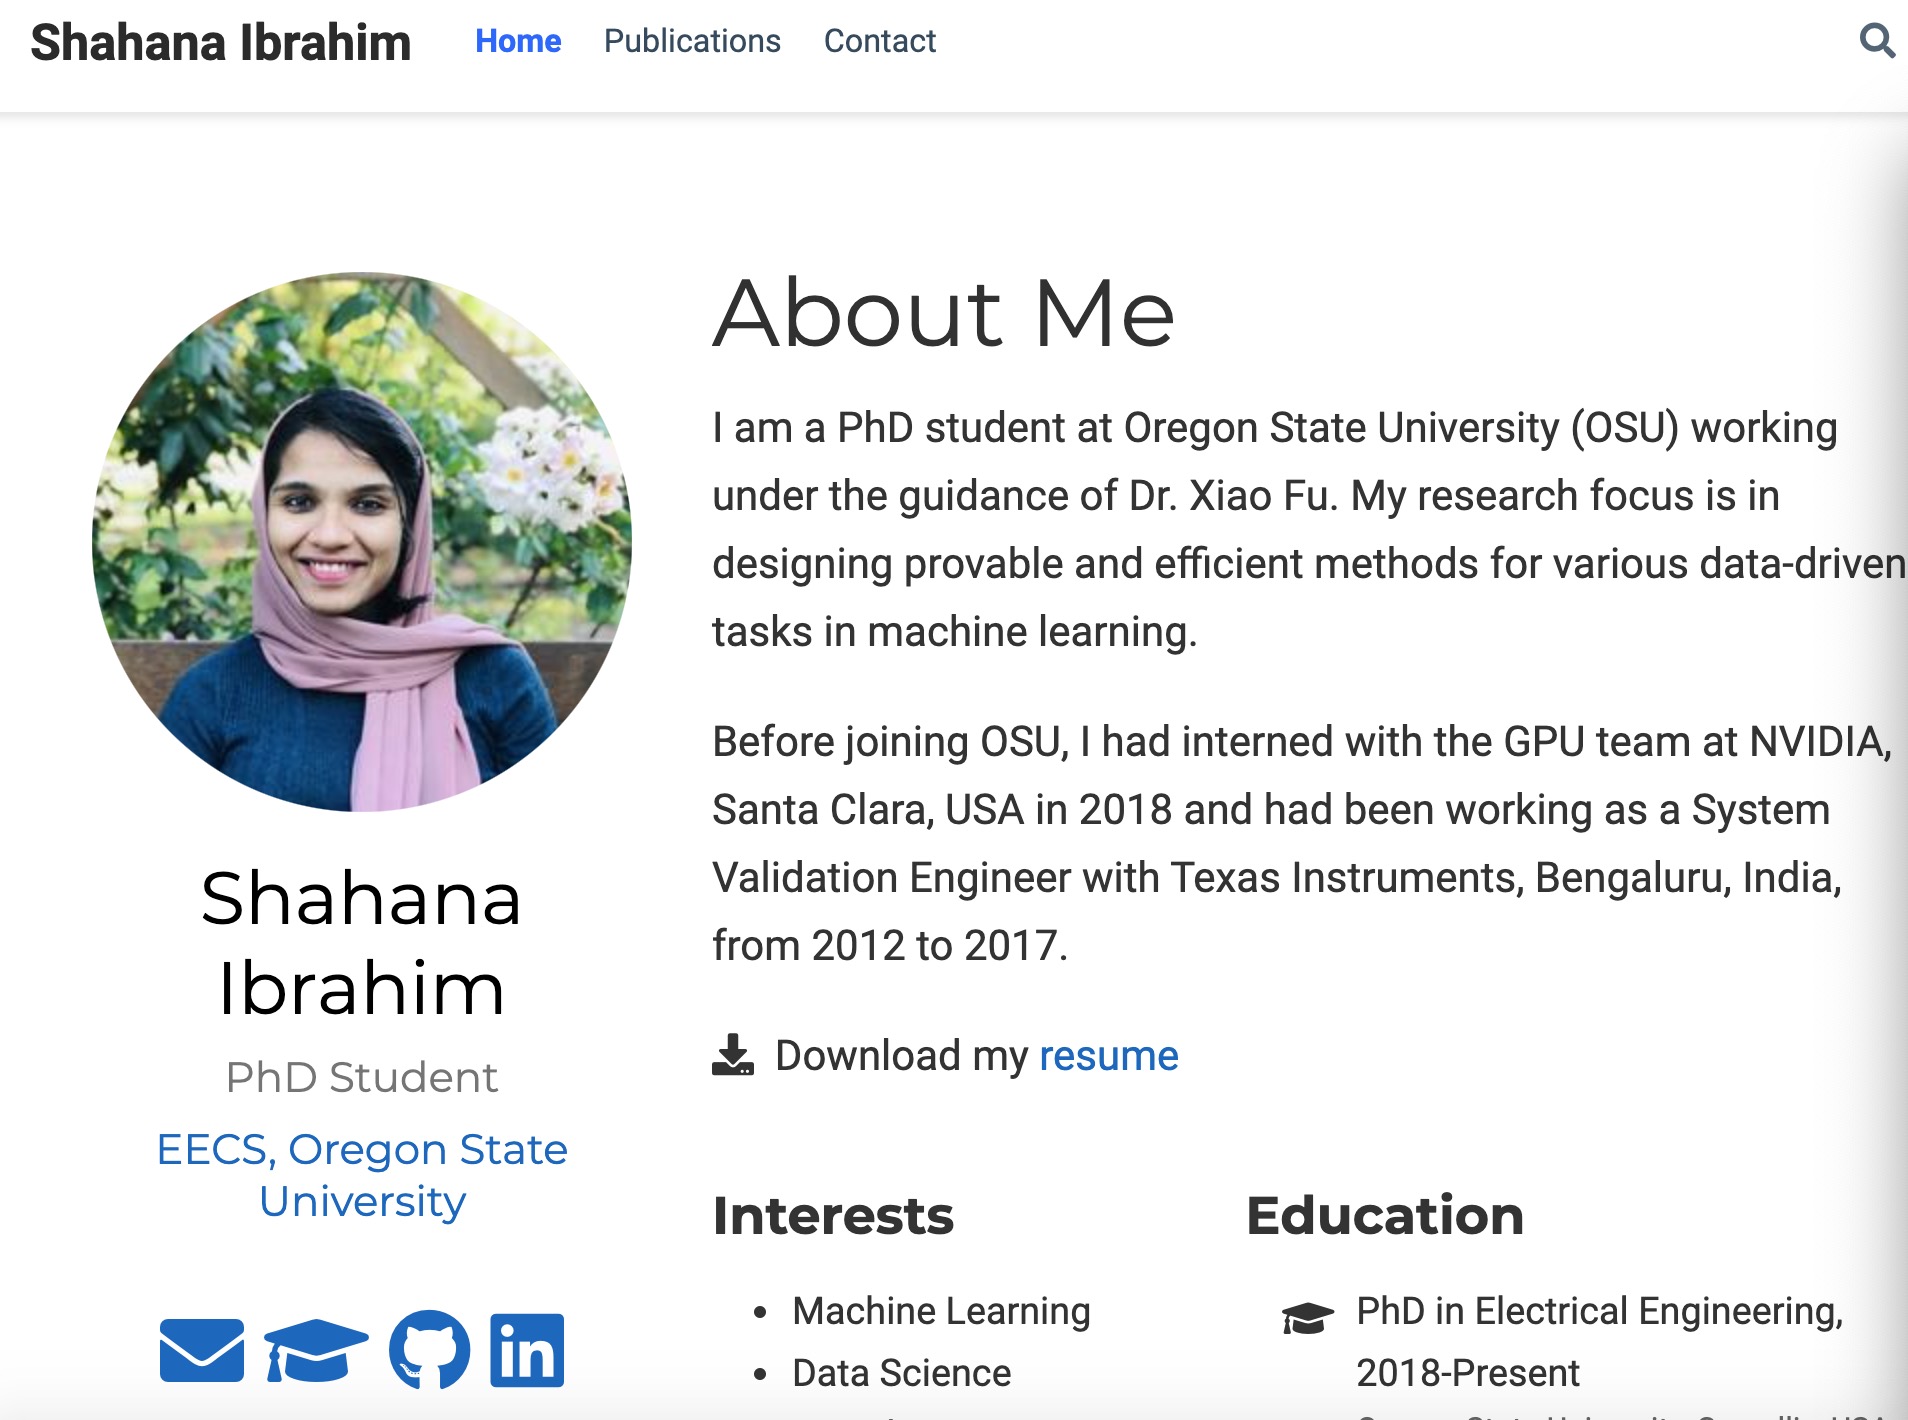1908x1420 pixels.
Task: Open the search icon in navbar
Action: (x=1877, y=41)
